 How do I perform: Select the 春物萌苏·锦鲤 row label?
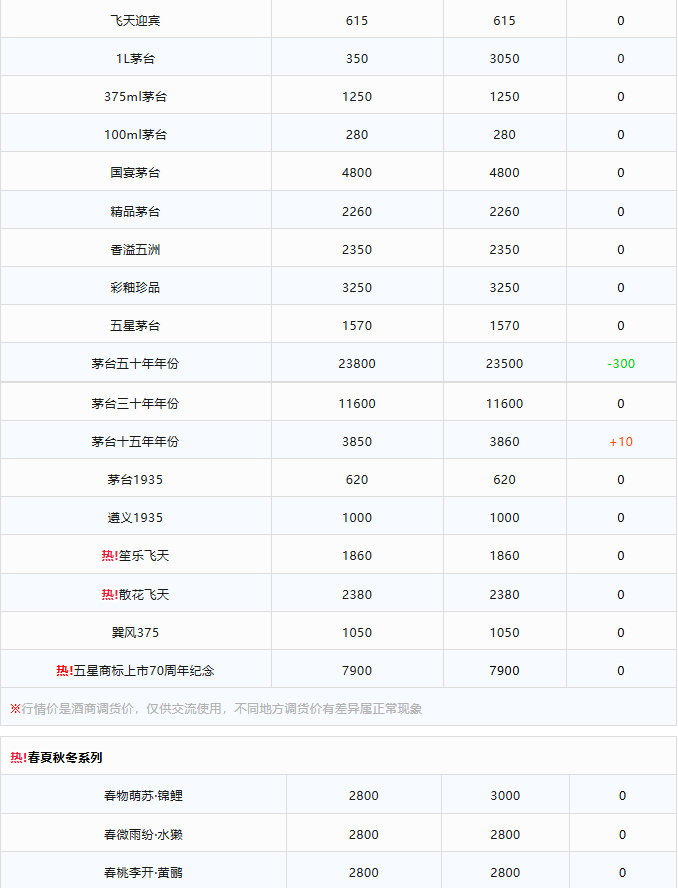pyautogui.click(x=143, y=796)
